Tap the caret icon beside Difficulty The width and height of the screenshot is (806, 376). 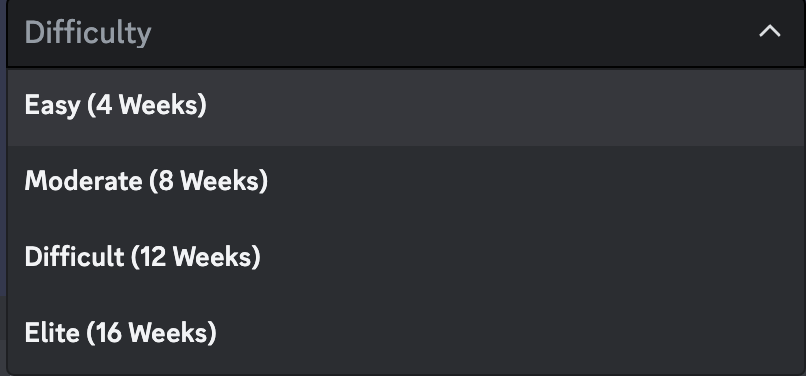[770, 32]
